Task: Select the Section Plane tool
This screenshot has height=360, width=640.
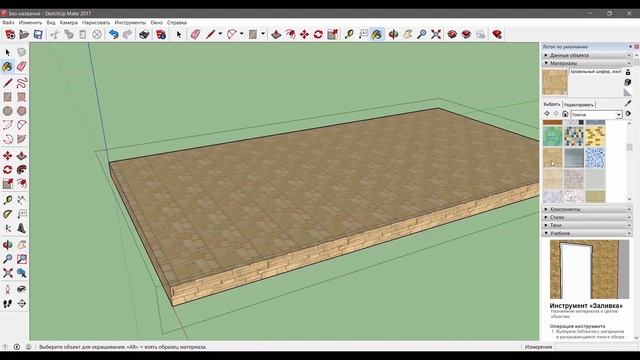Action: click(x=22, y=304)
